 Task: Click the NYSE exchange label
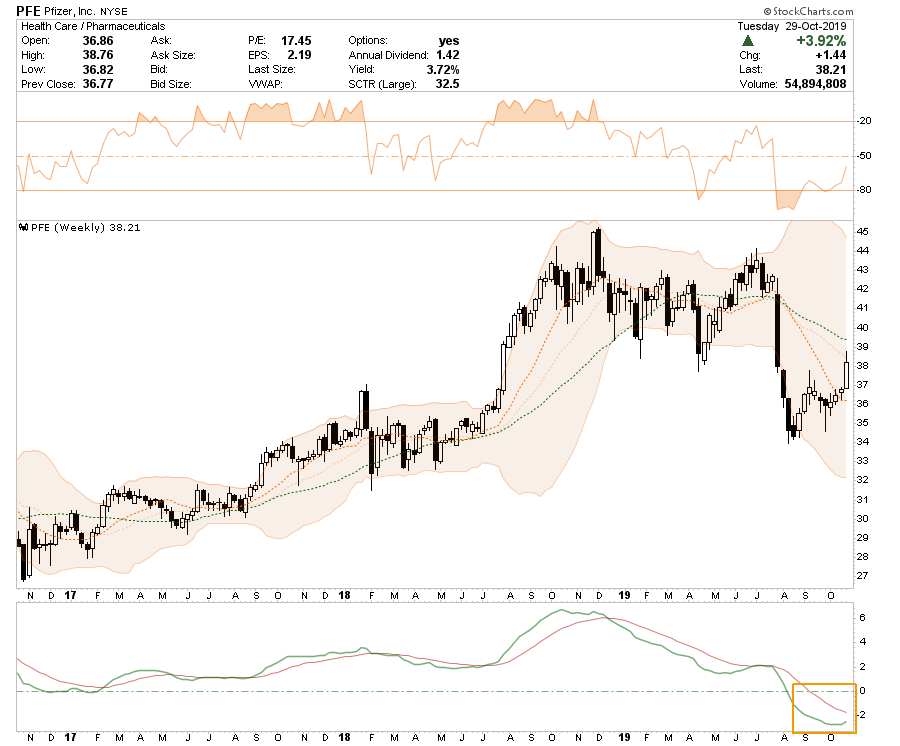[x=114, y=12]
